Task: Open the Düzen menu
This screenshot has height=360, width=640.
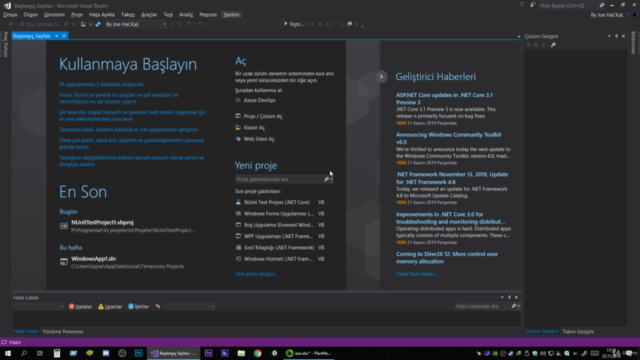Action: (x=31, y=15)
